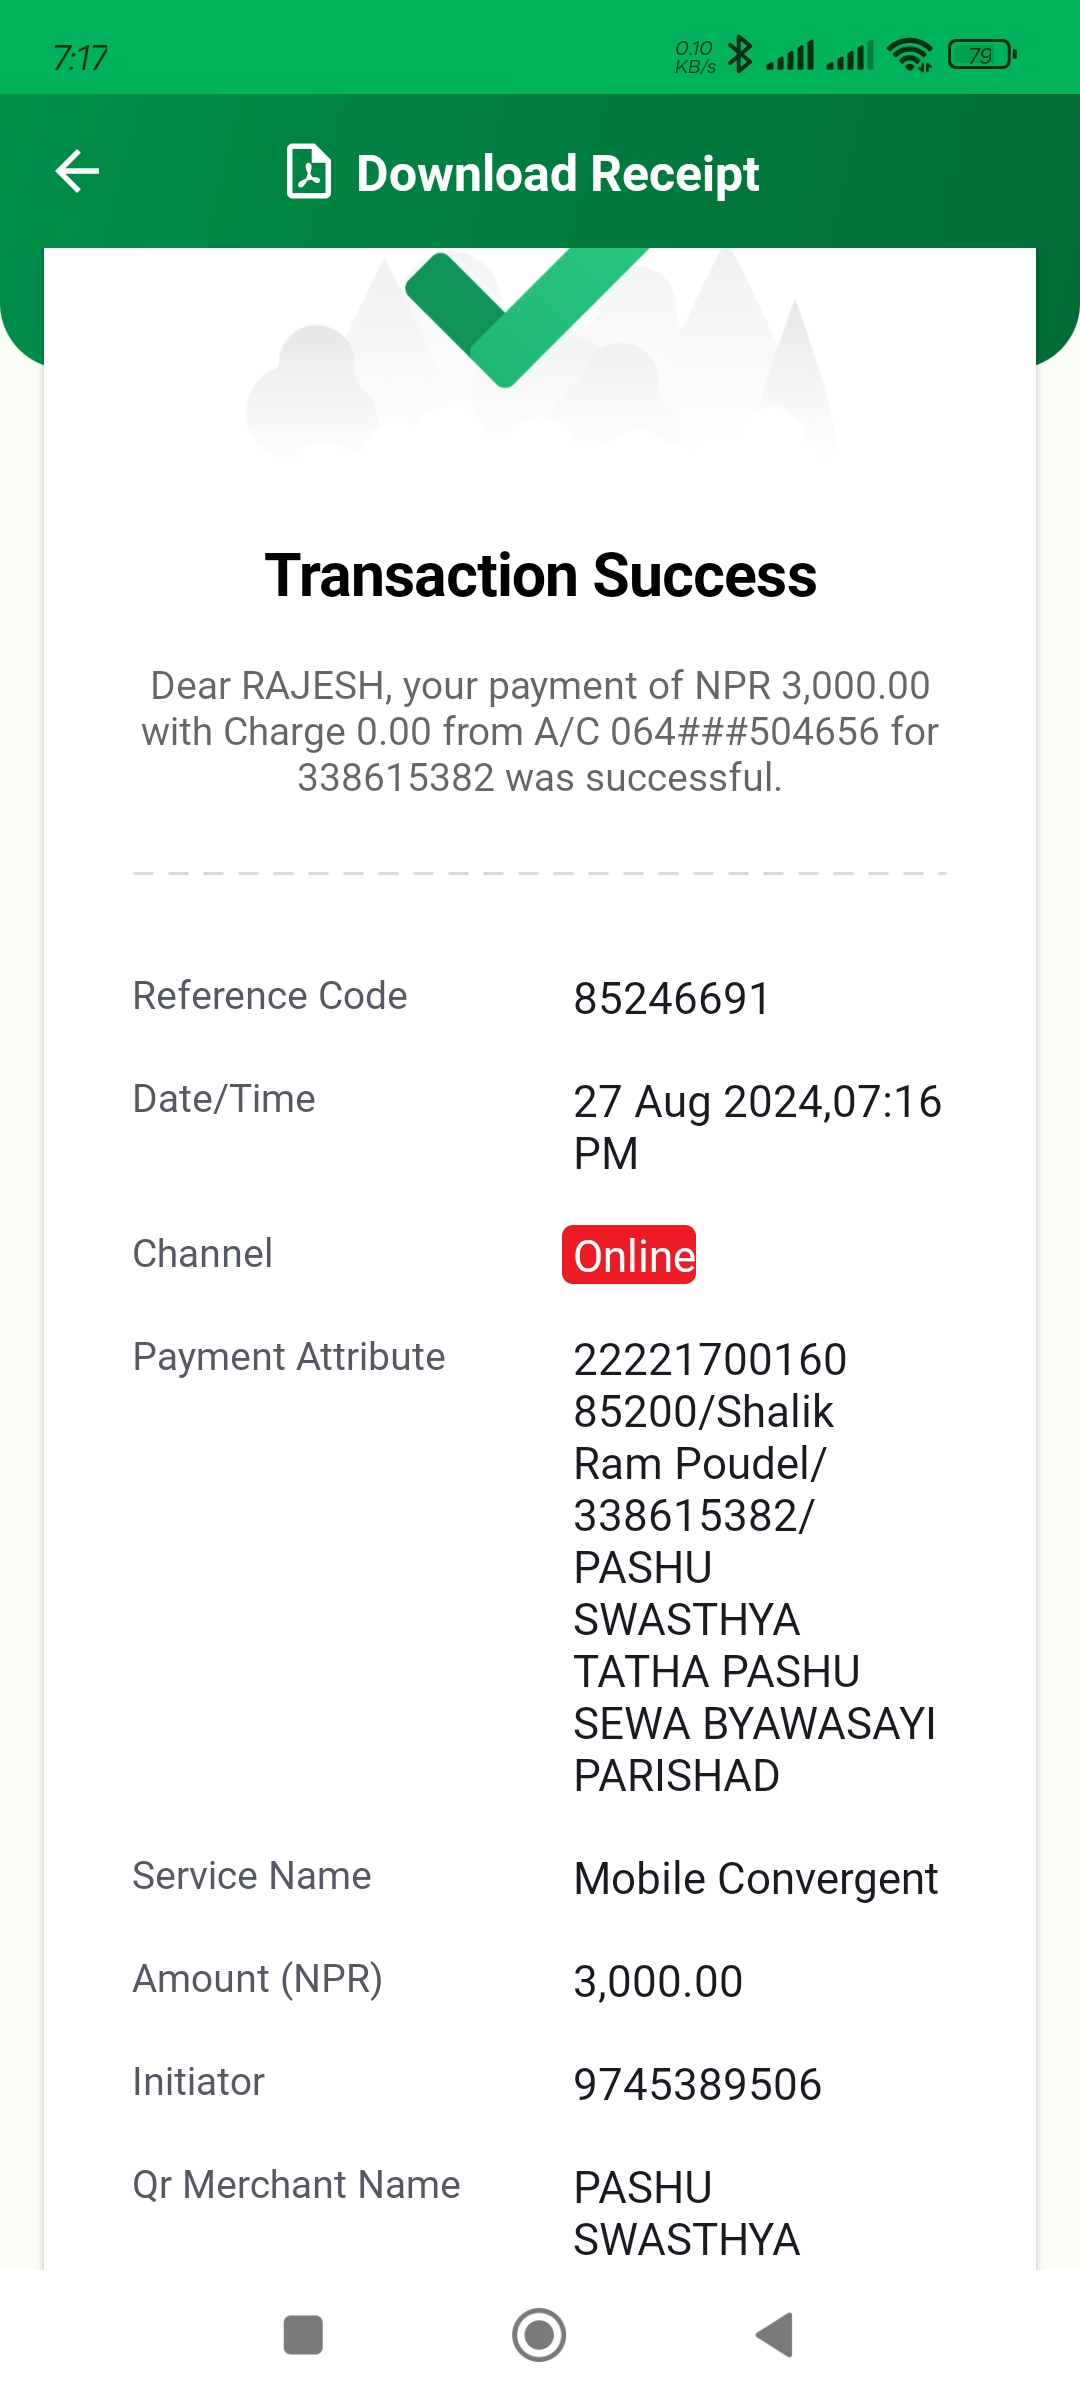Click the PDF receipt download icon
The image size is (1080, 2400).
pyautogui.click(x=309, y=171)
